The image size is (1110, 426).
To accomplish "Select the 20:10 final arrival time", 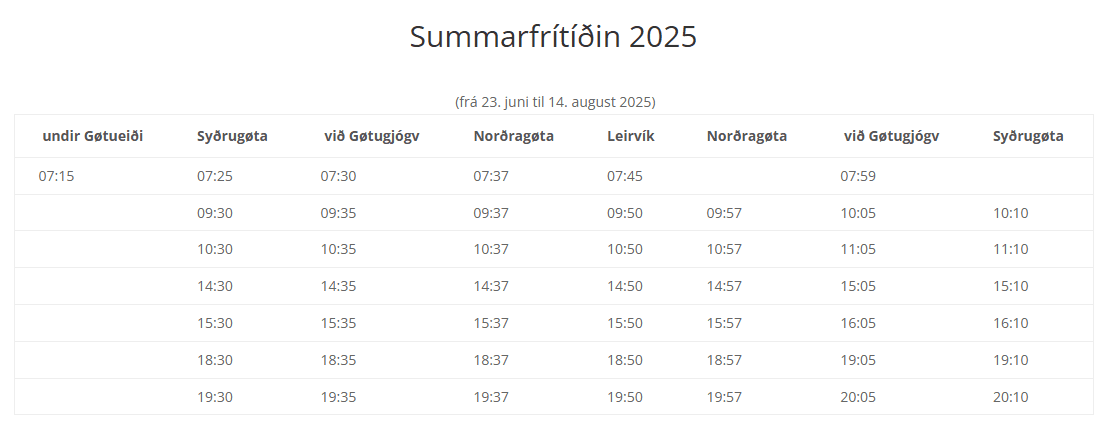I will coord(1011,397).
